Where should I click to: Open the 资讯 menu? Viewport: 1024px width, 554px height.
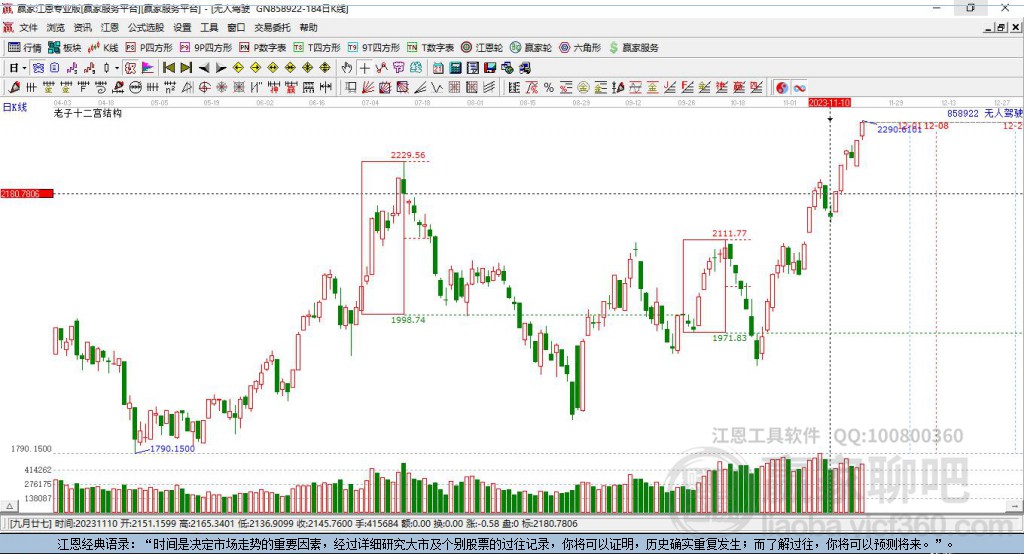click(x=82, y=27)
